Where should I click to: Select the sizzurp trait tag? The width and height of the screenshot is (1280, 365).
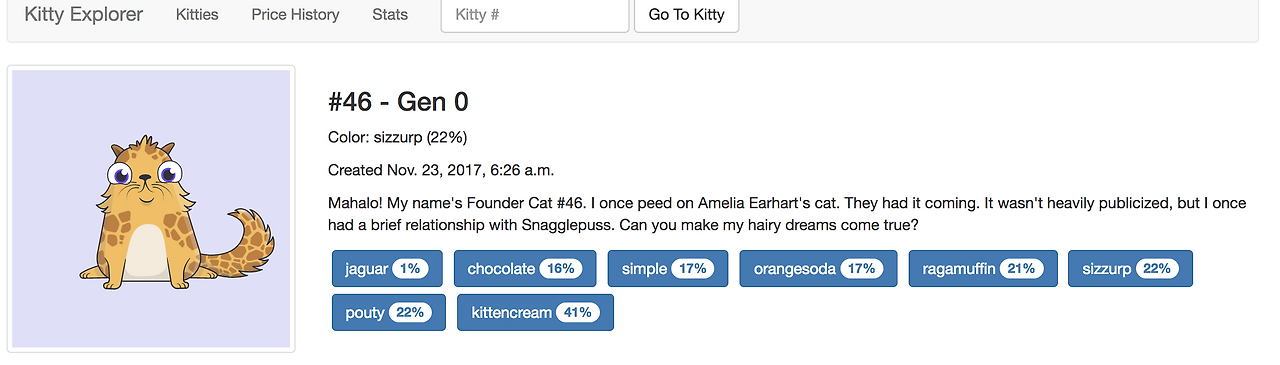pyautogui.click(x=1130, y=269)
